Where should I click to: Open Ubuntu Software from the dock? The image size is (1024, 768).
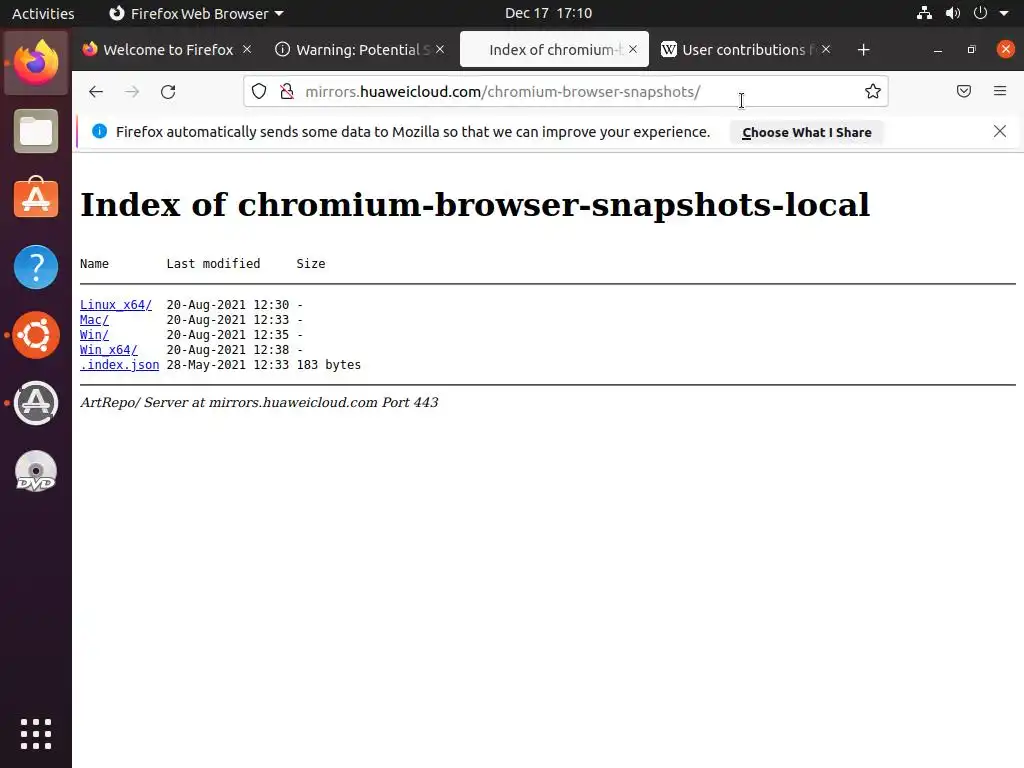click(36, 198)
